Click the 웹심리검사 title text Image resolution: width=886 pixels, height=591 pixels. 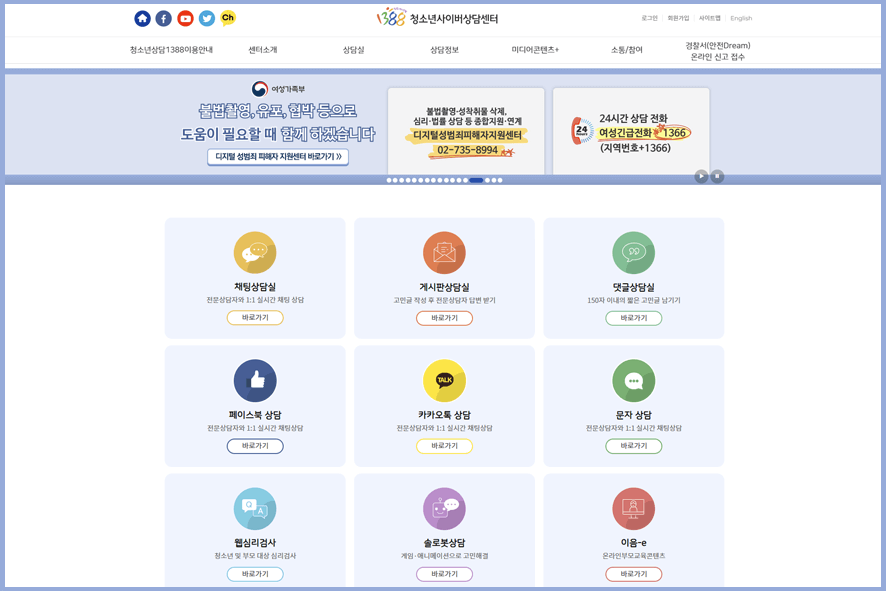255,542
